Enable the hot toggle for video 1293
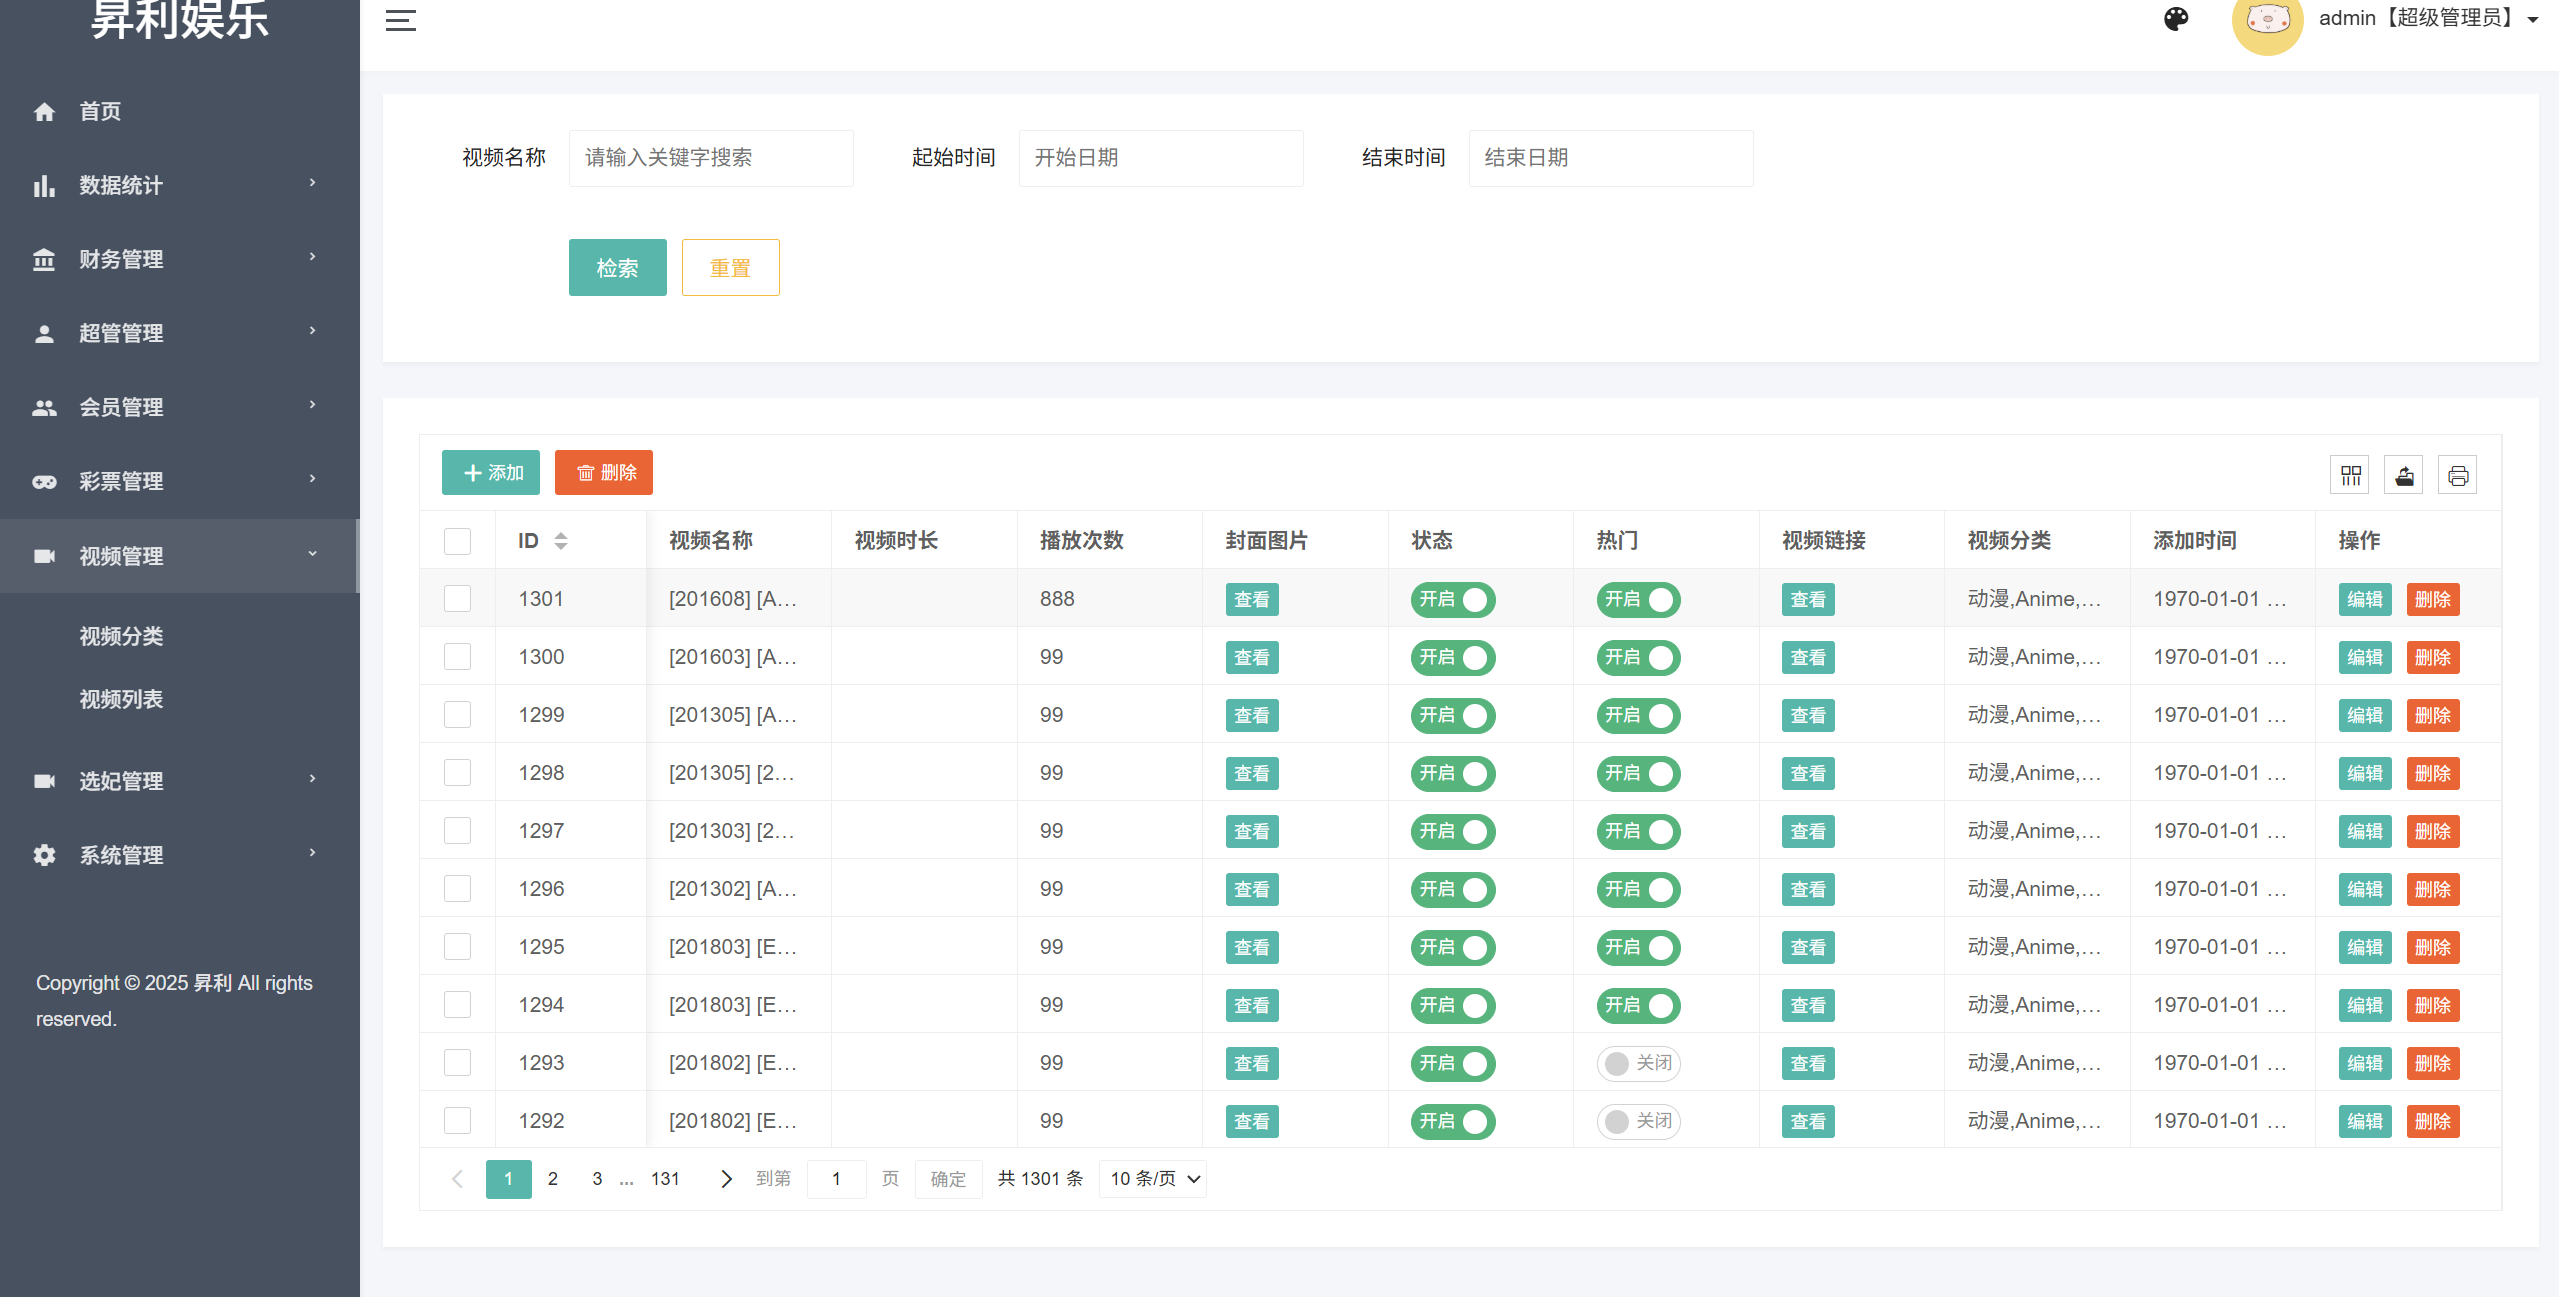The image size is (2559, 1297). point(1637,1063)
